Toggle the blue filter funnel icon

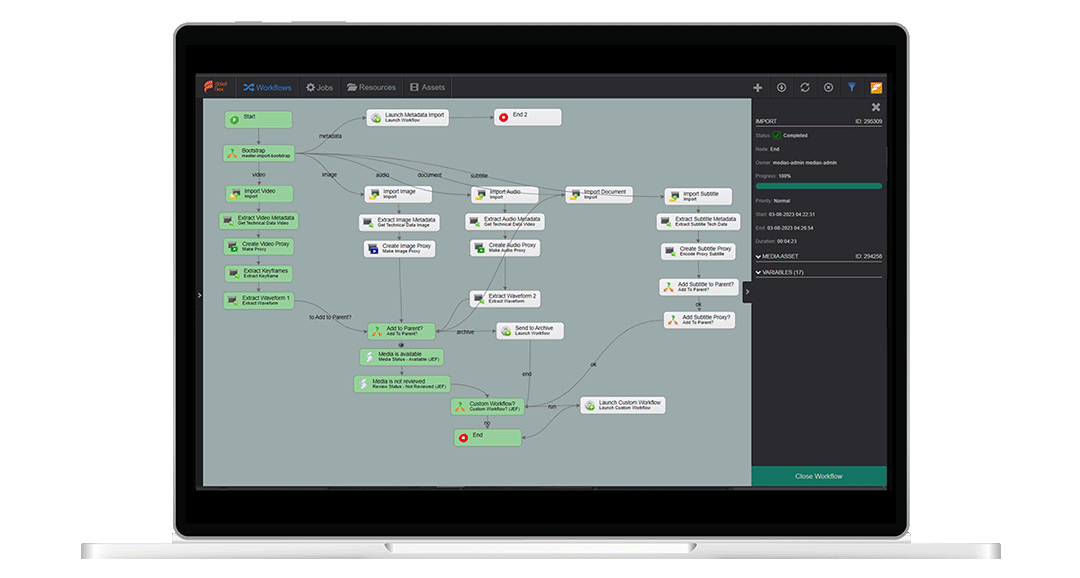(x=852, y=88)
